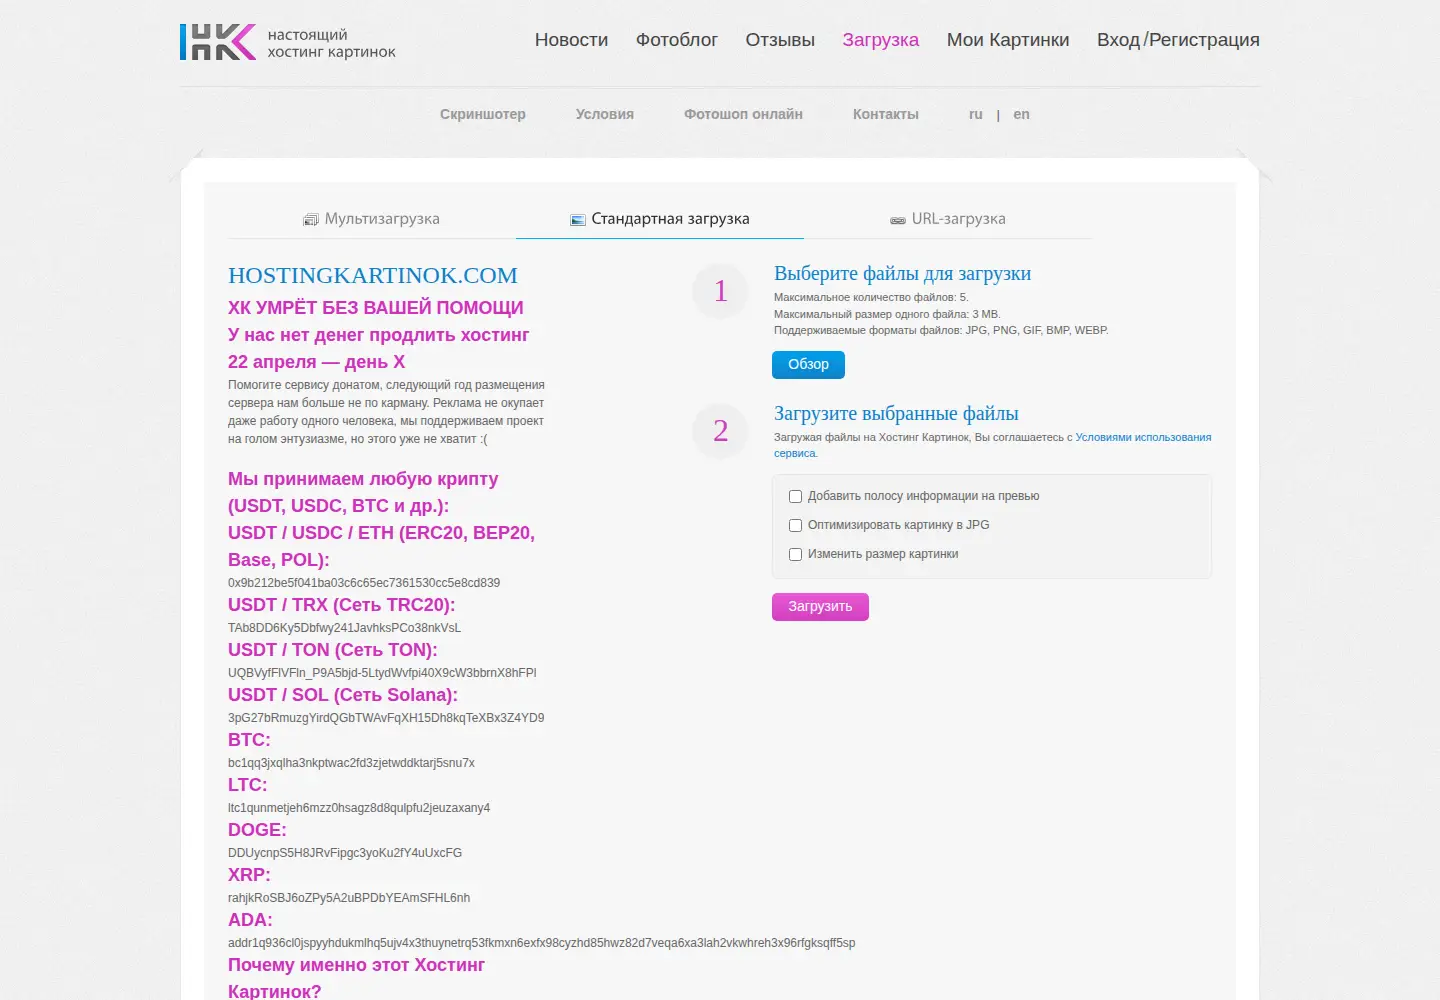Click "USDT / SOL (Сеть Solana):" label
Image resolution: width=1440 pixels, height=1000 pixels.
click(343, 695)
